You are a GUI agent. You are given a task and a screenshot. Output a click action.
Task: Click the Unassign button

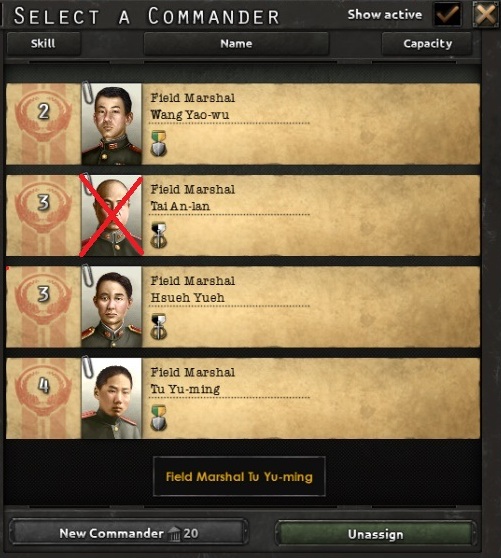coord(376,534)
